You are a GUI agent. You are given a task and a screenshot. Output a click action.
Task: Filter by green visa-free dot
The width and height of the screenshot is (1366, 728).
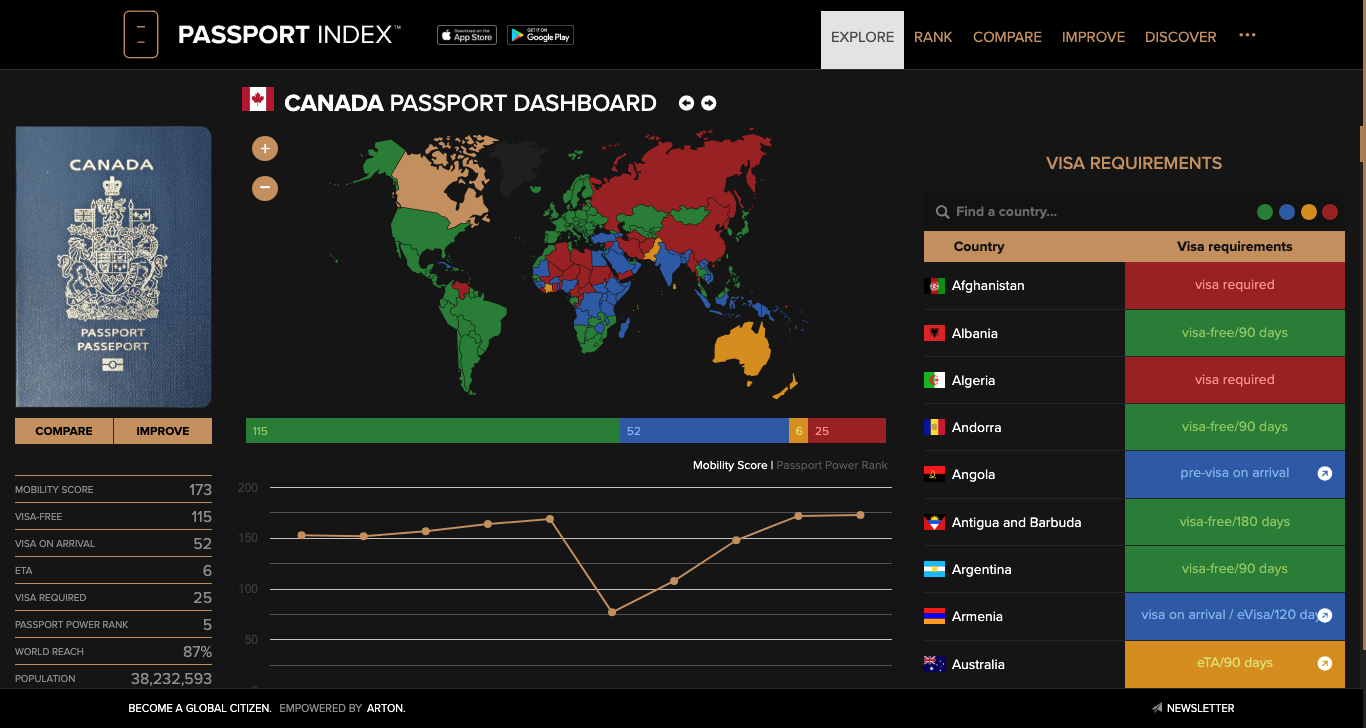[x=1265, y=212]
